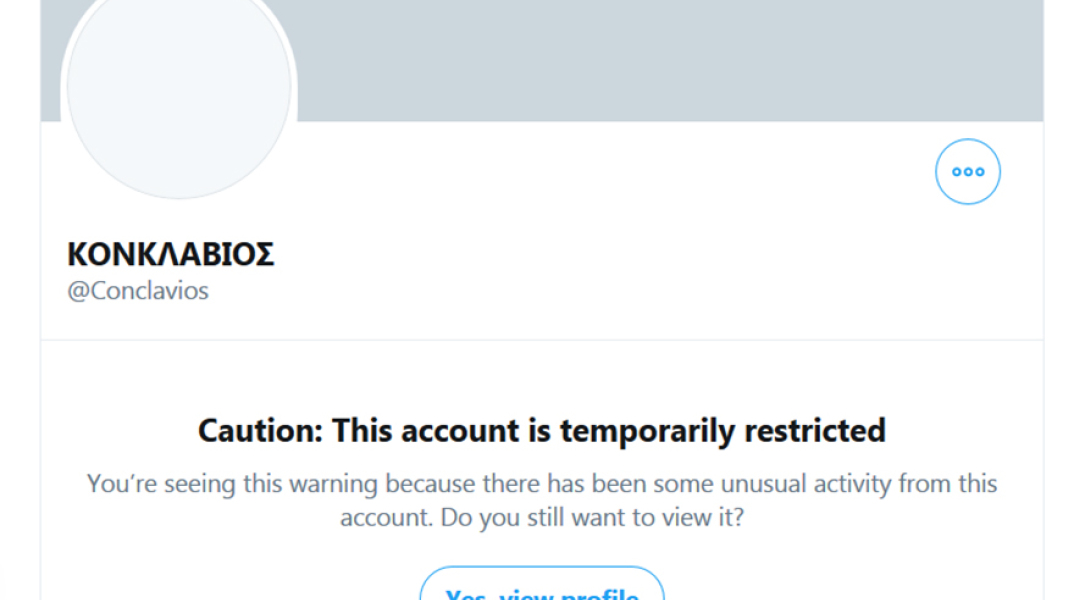Click the blank circular profile avatar

tap(179, 88)
